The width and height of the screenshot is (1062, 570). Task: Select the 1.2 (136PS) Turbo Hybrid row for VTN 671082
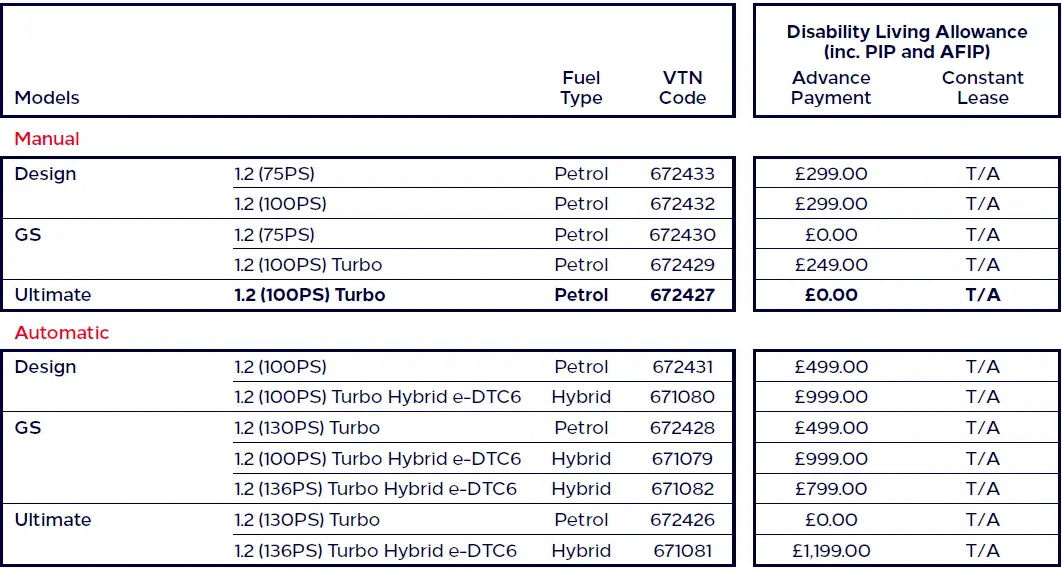(376, 489)
